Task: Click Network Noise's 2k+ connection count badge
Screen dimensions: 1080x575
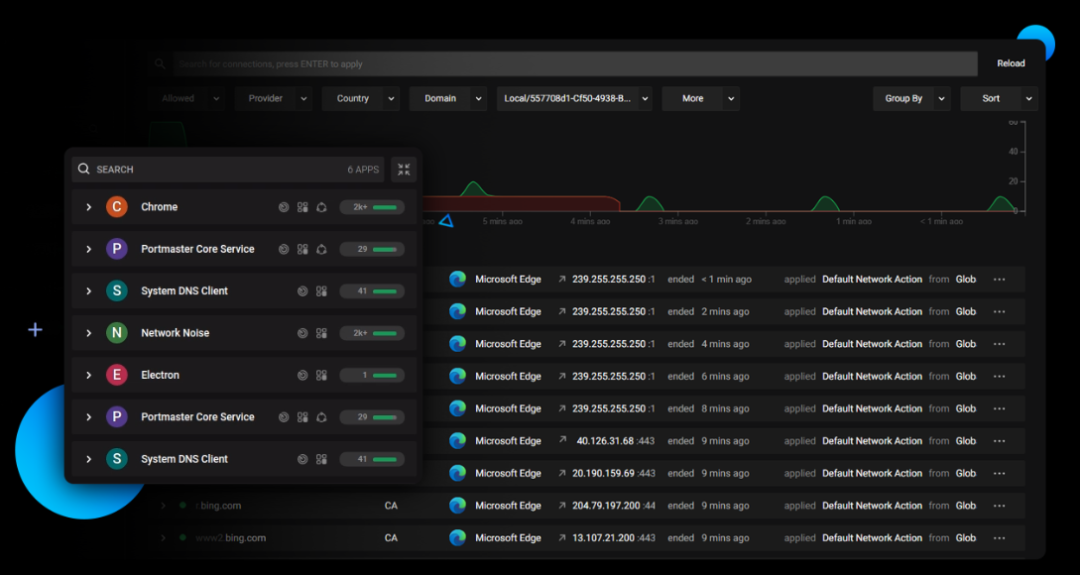Action: 372,333
